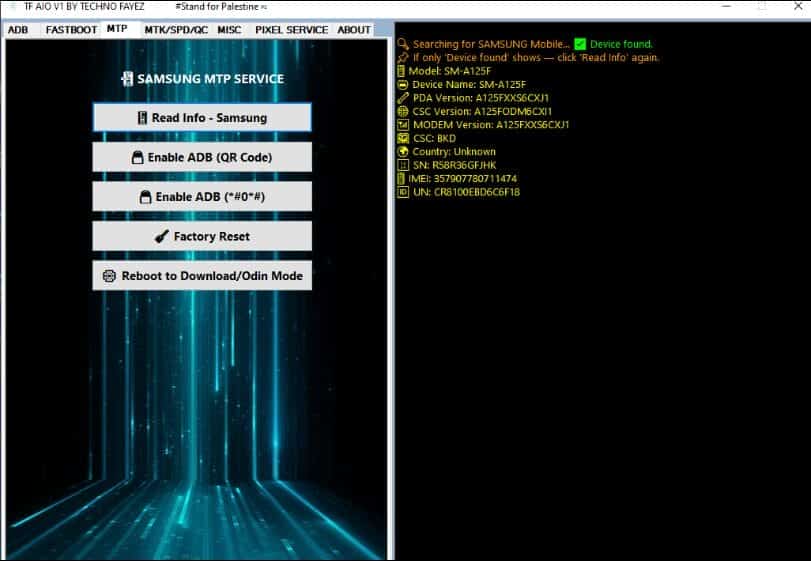Click the globe icon beside CSC Version
The width and height of the screenshot is (811, 561).
point(403,111)
